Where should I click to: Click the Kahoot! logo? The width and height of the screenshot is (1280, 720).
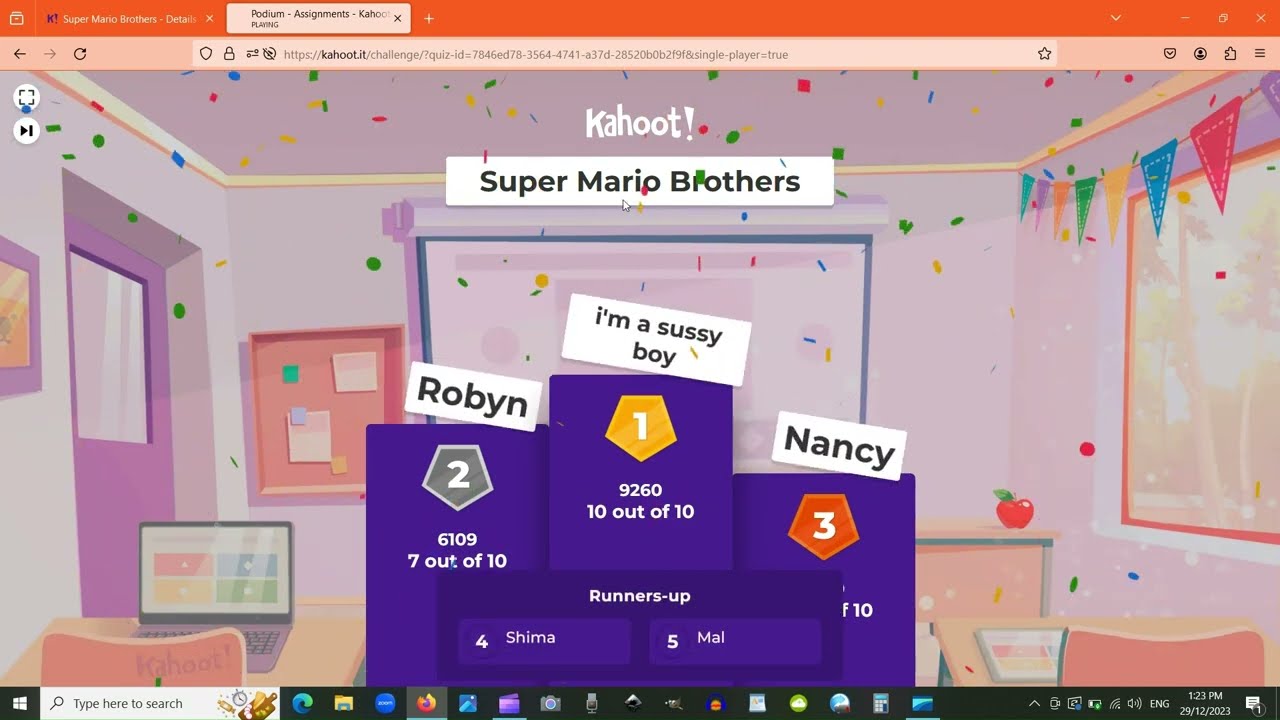click(640, 123)
